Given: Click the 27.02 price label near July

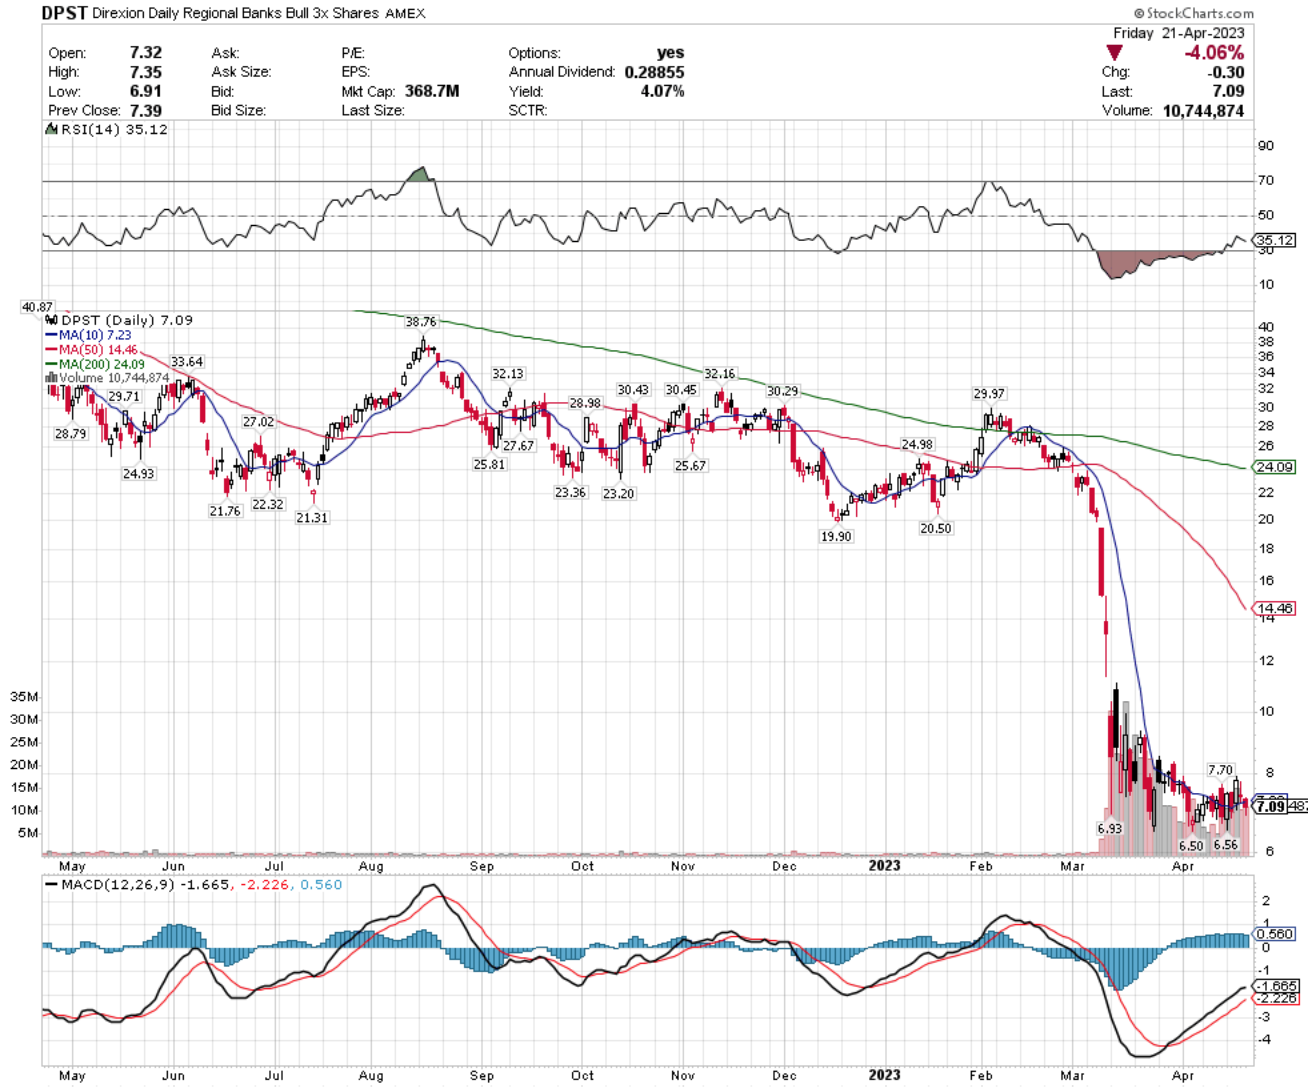Looking at the screenshot, I should pyautogui.click(x=258, y=422).
